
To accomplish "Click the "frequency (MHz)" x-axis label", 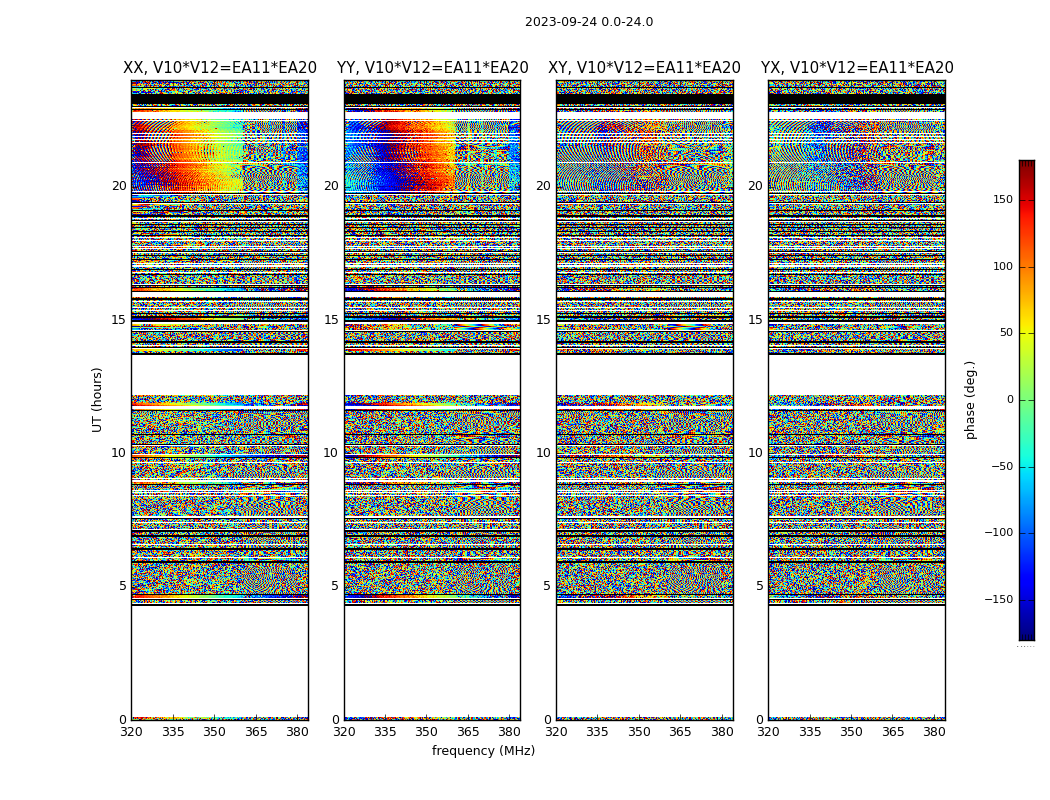I will coord(483,750).
